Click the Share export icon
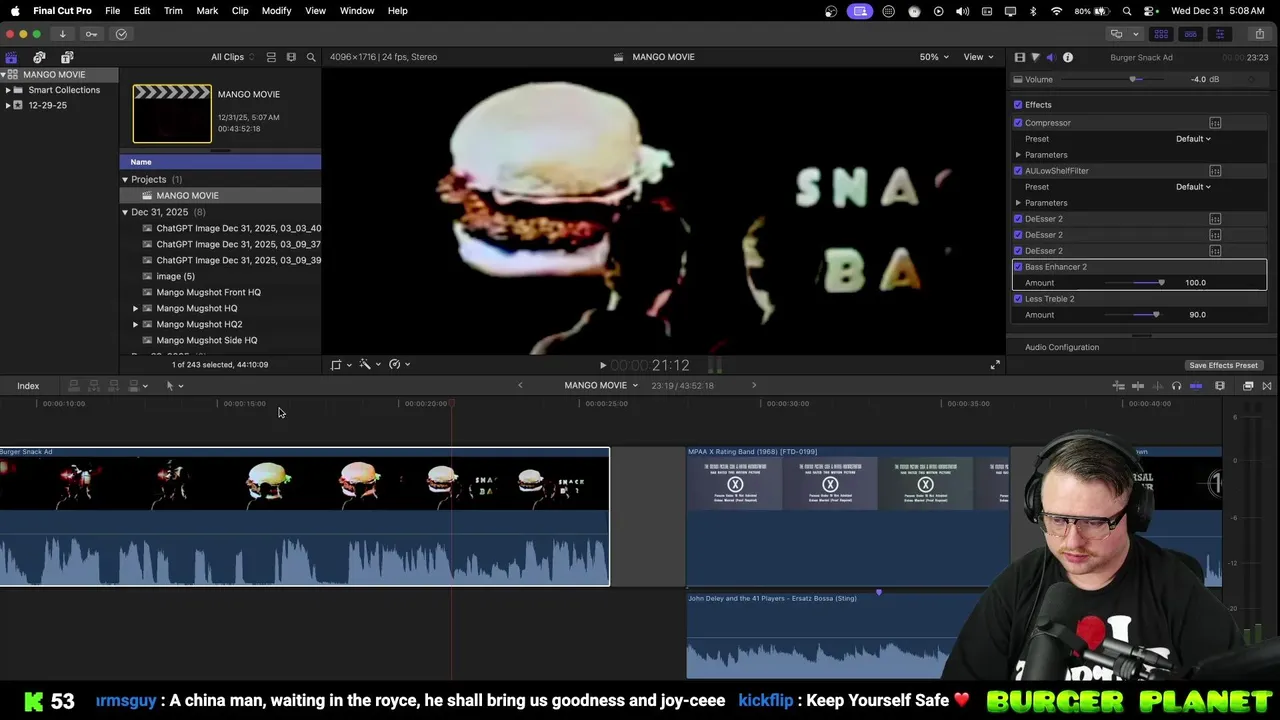The height and width of the screenshot is (720, 1280). click(1259, 34)
